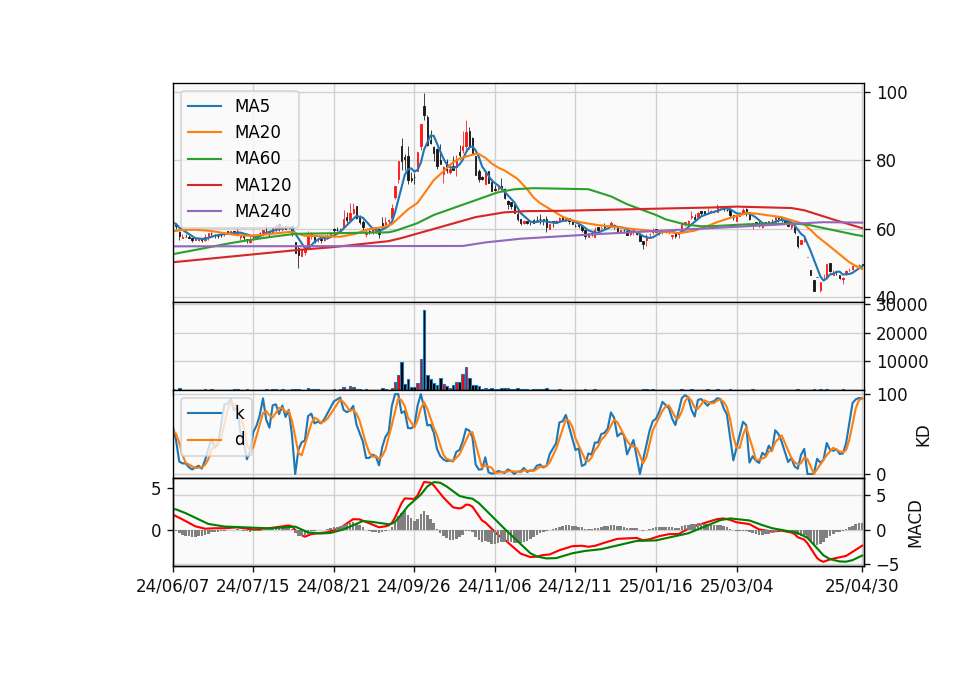Click the 25/01/16 date axis label
The image size is (960, 690).
(x=656, y=586)
